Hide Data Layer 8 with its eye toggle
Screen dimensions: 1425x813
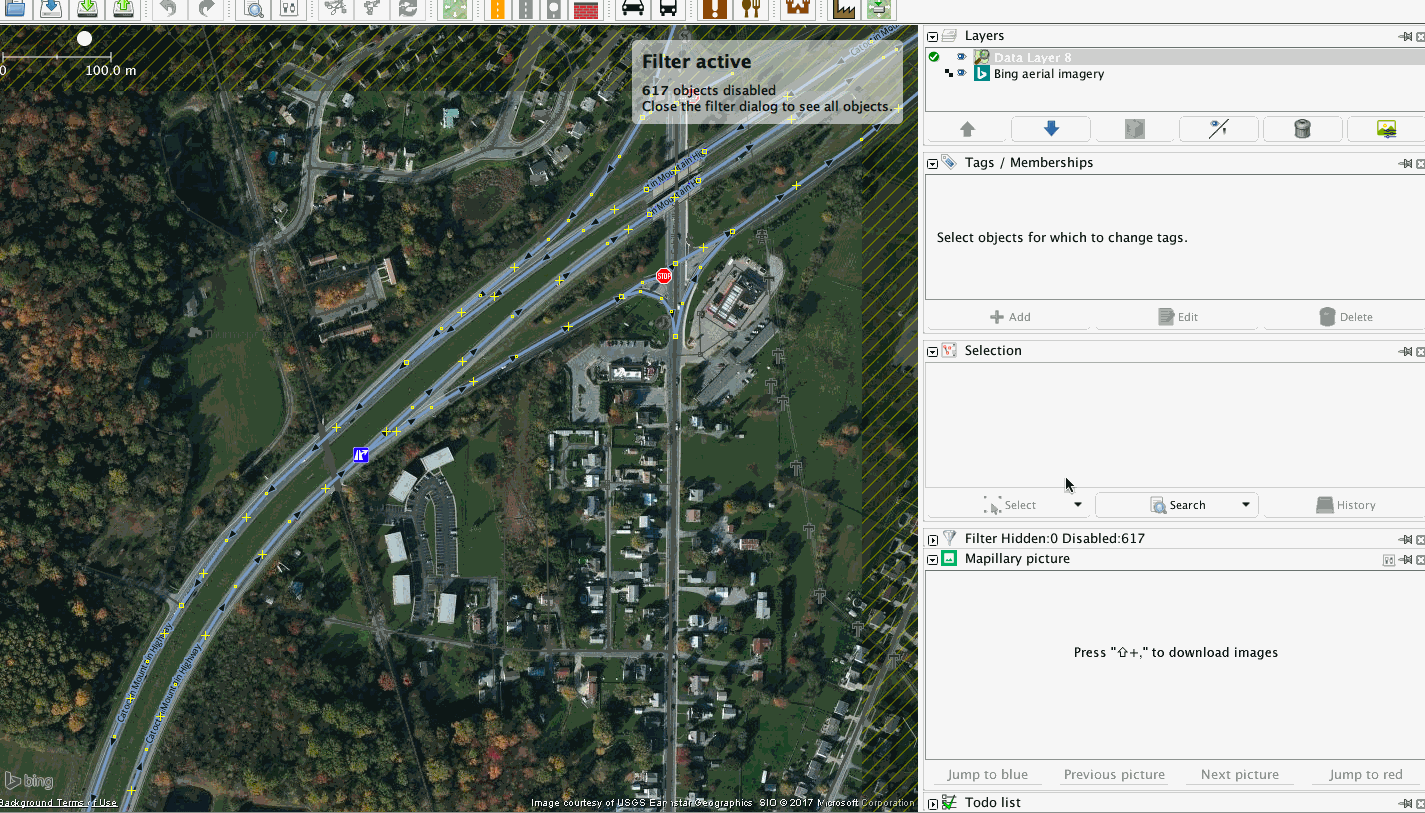tap(961, 56)
